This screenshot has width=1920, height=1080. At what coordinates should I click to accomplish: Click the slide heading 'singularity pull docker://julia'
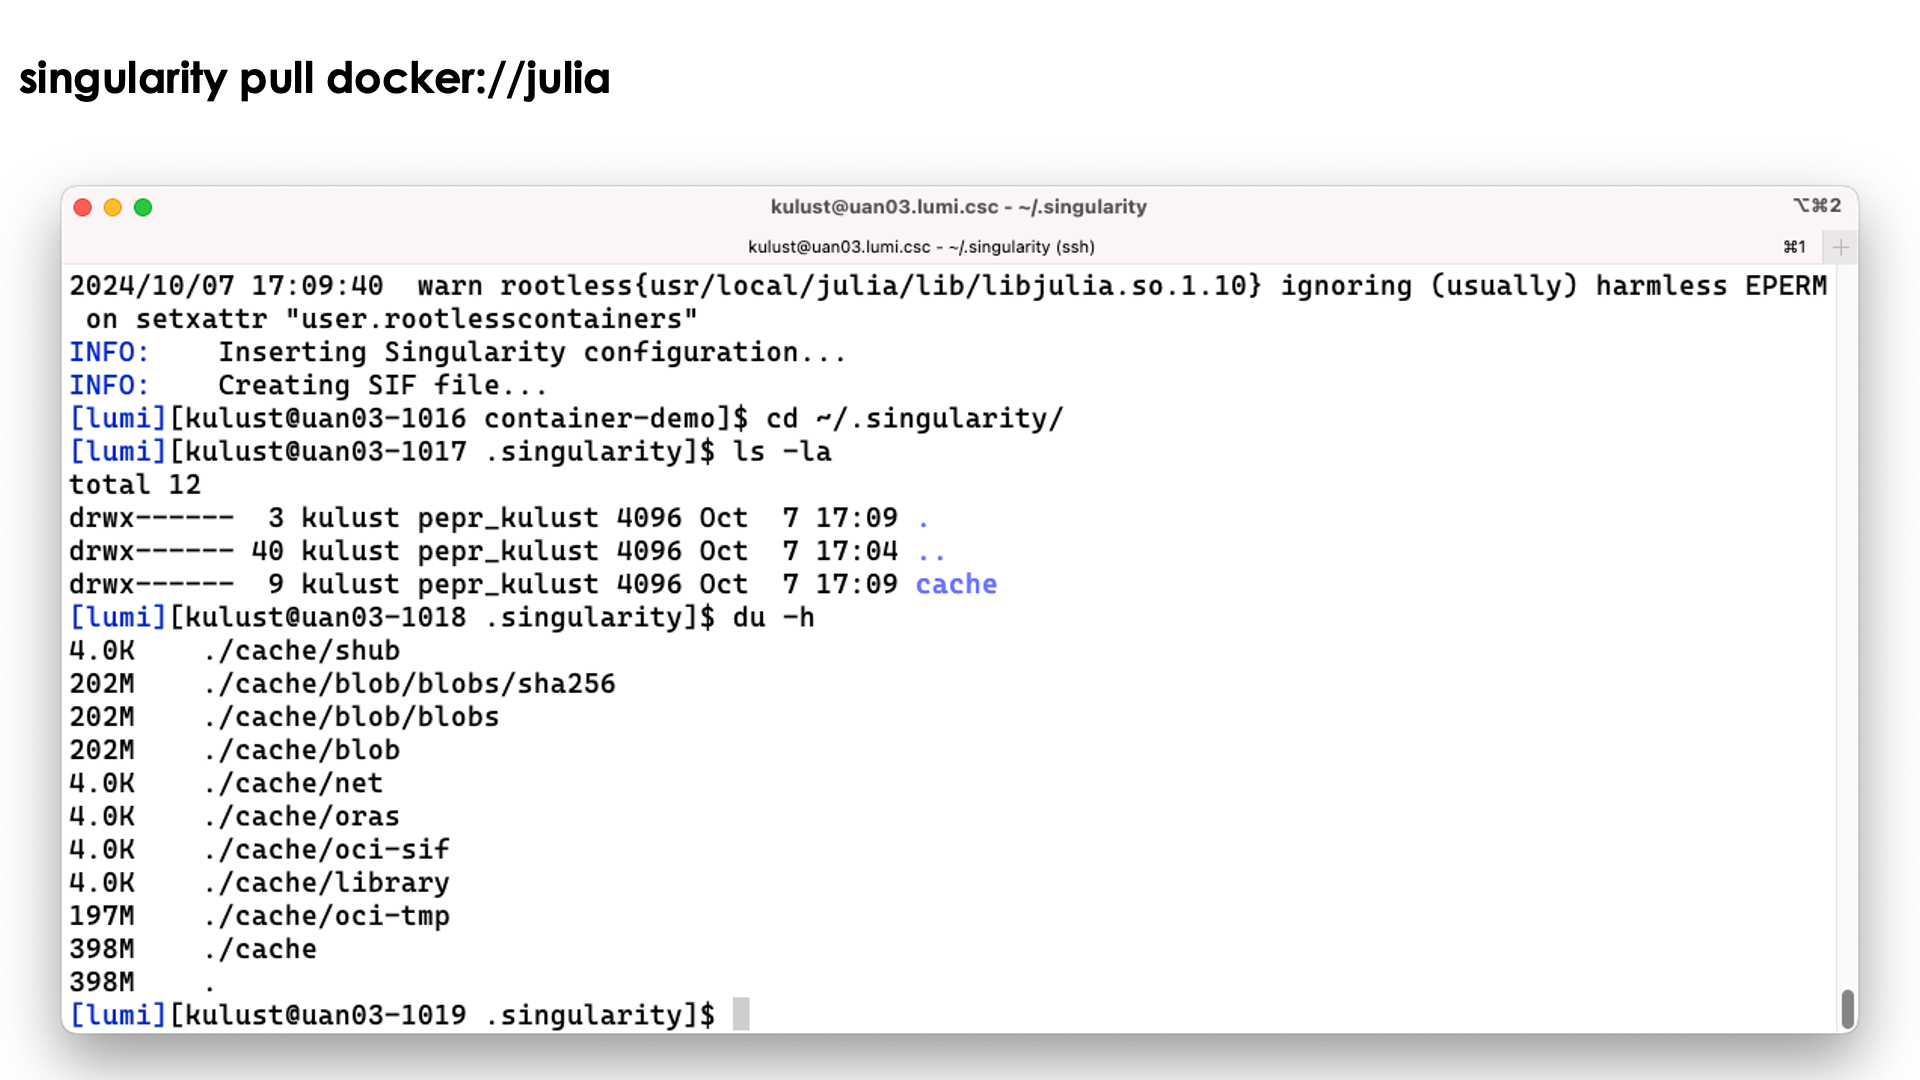click(314, 79)
